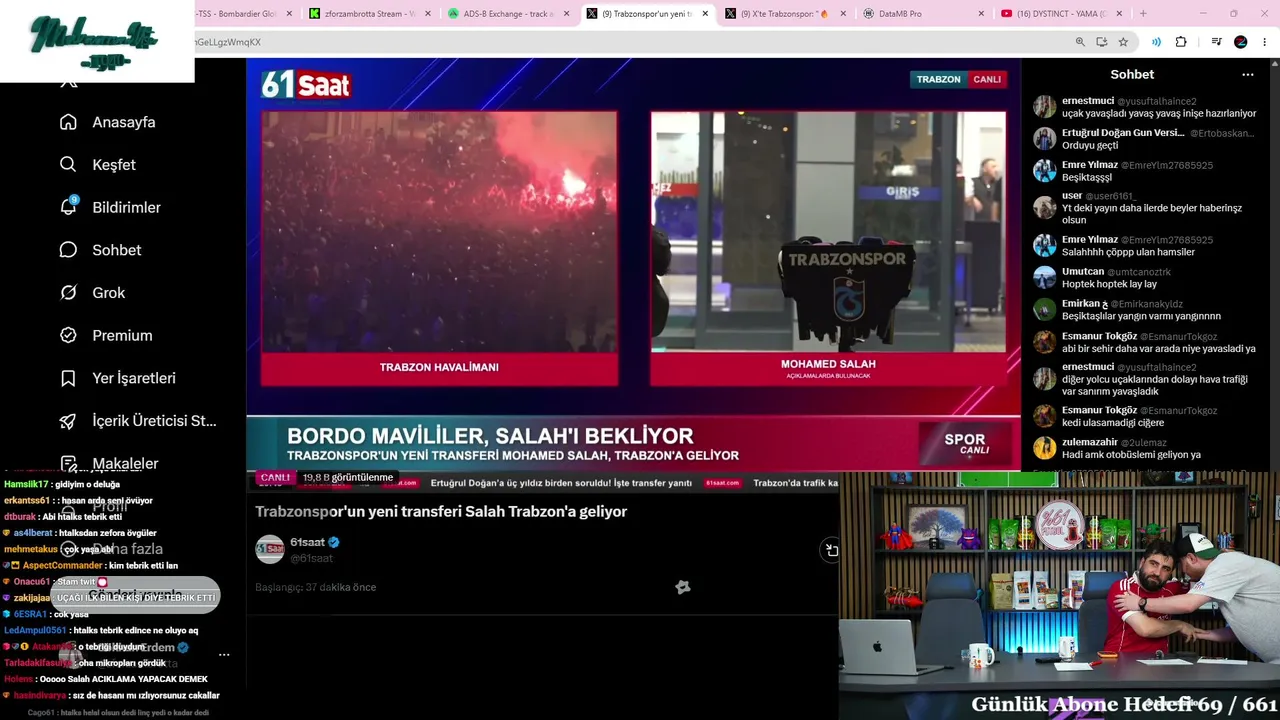Open Anasayfa home icon in X sidebar
Image resolution: width=1280 pixels, height=720 pixels.
(x=68, y=122)
